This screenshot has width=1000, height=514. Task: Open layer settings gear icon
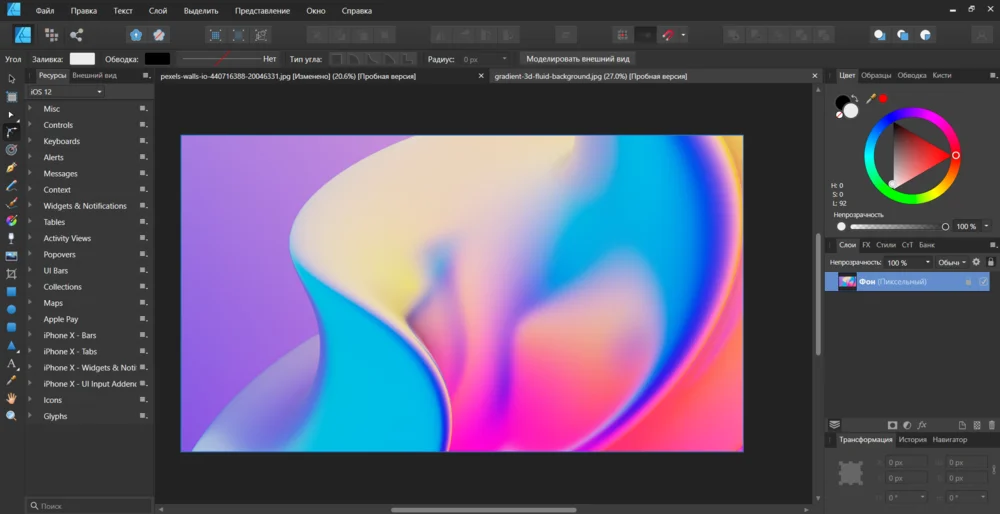click(x=976, y=262)
